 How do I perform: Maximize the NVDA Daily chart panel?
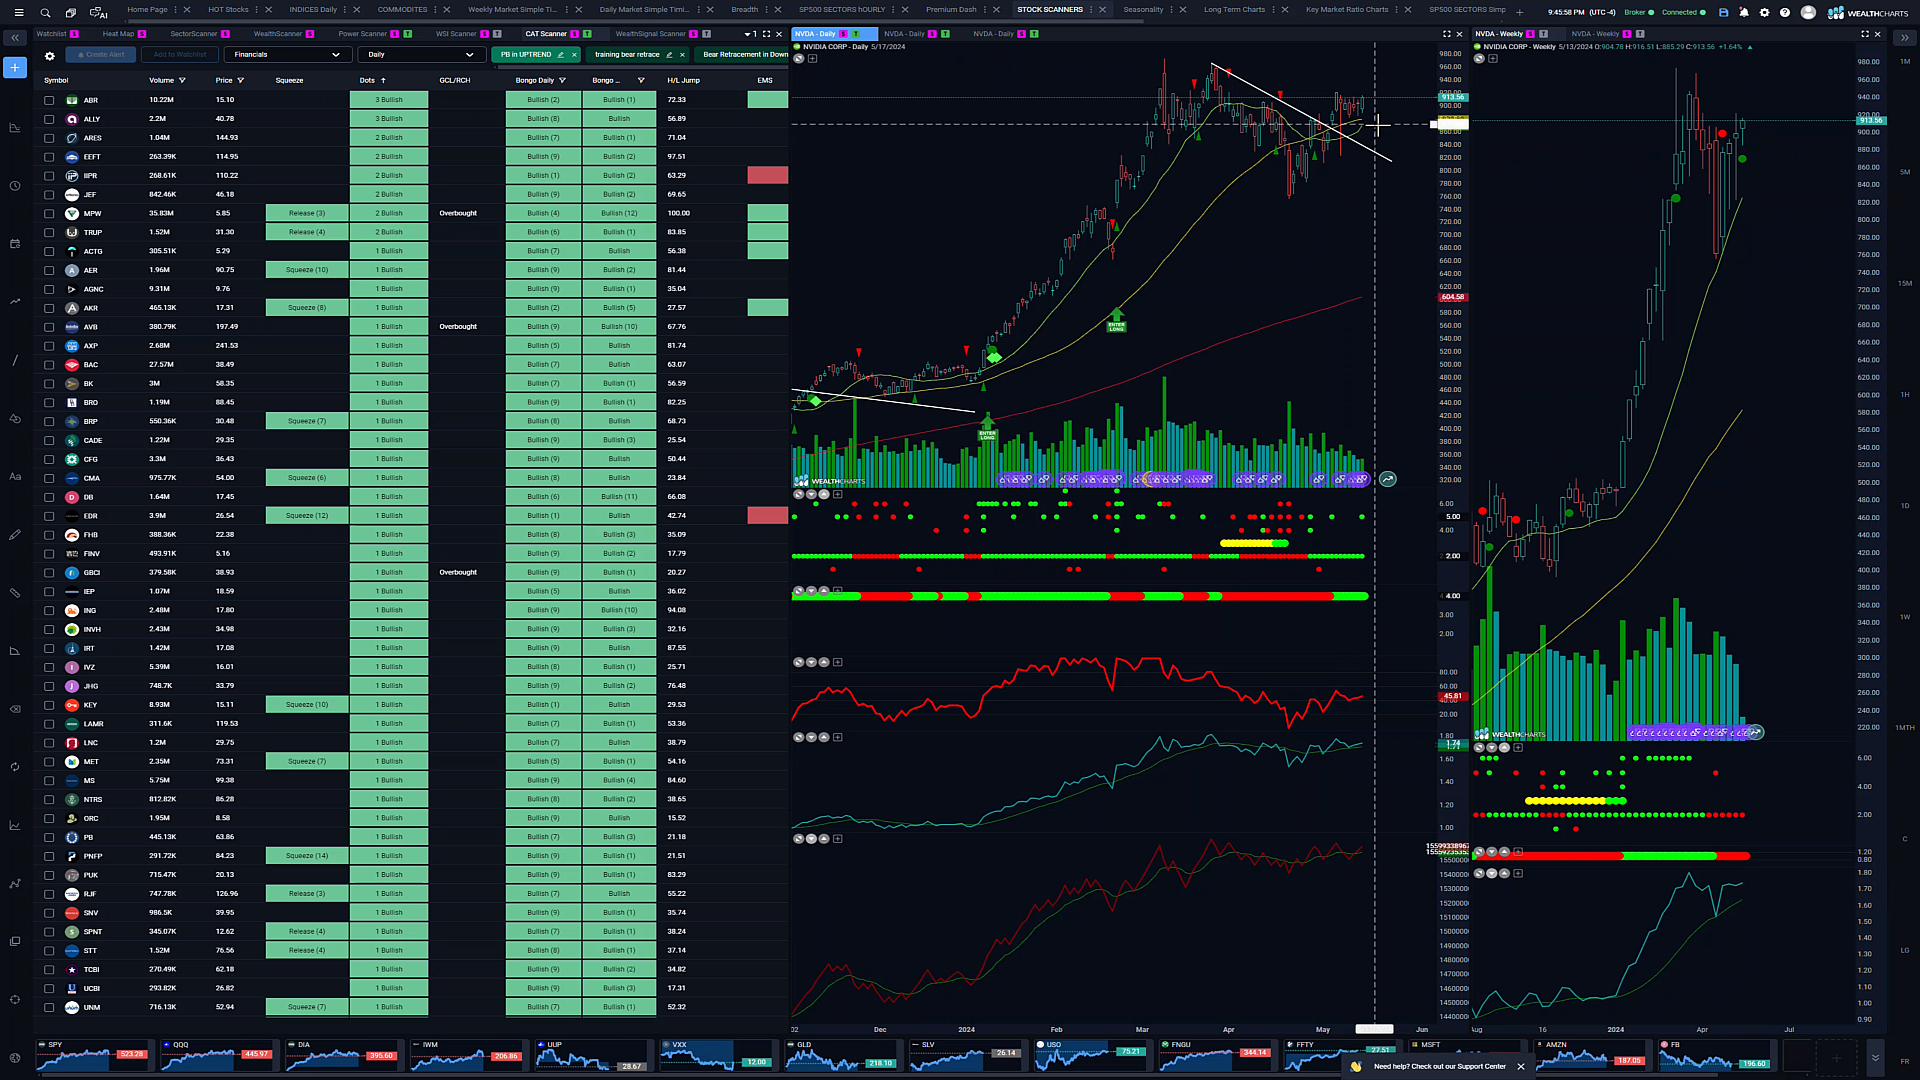(1446, 34)
